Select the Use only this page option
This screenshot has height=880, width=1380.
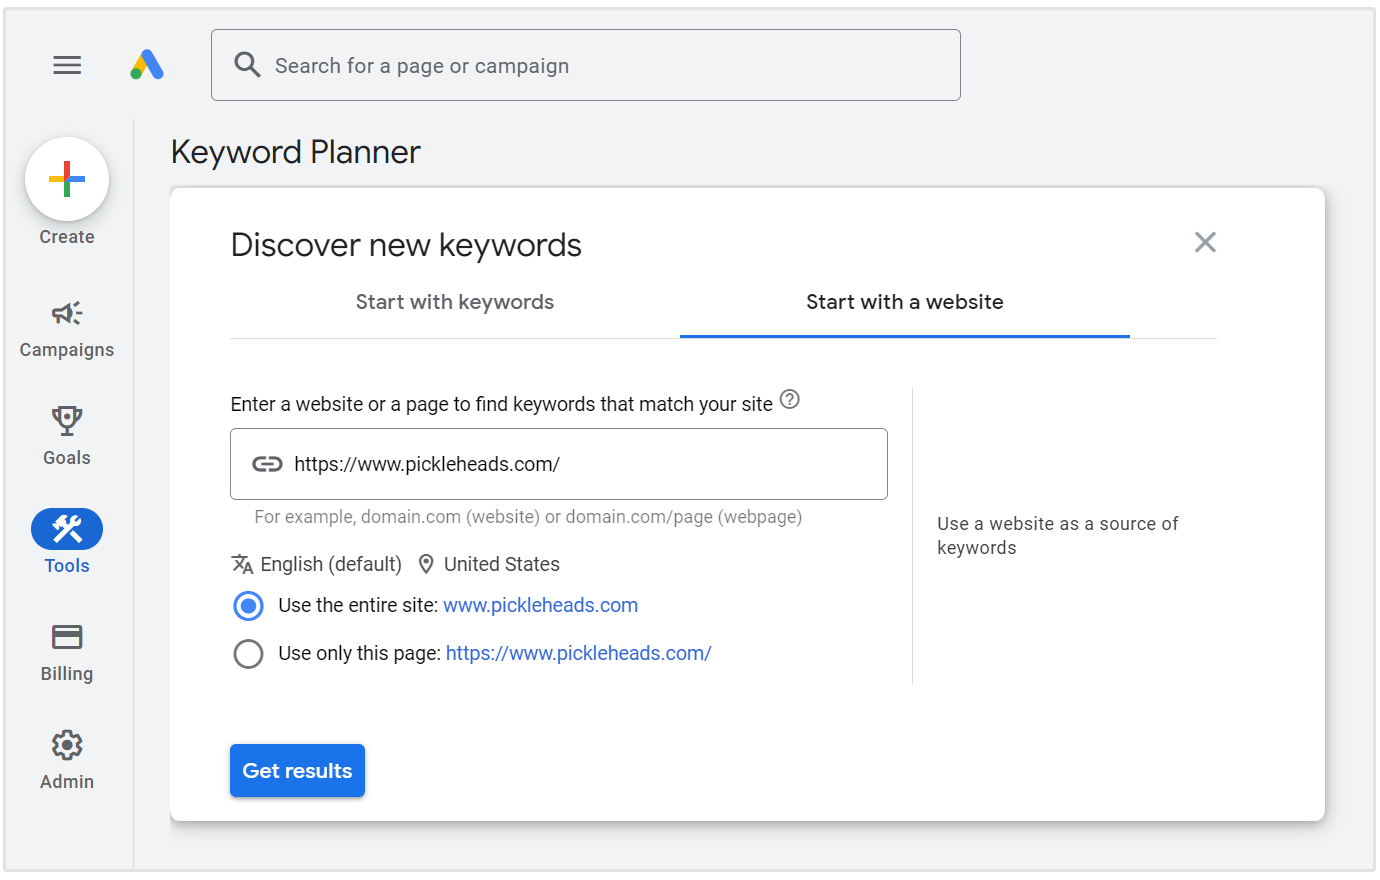tap(248, 653)
